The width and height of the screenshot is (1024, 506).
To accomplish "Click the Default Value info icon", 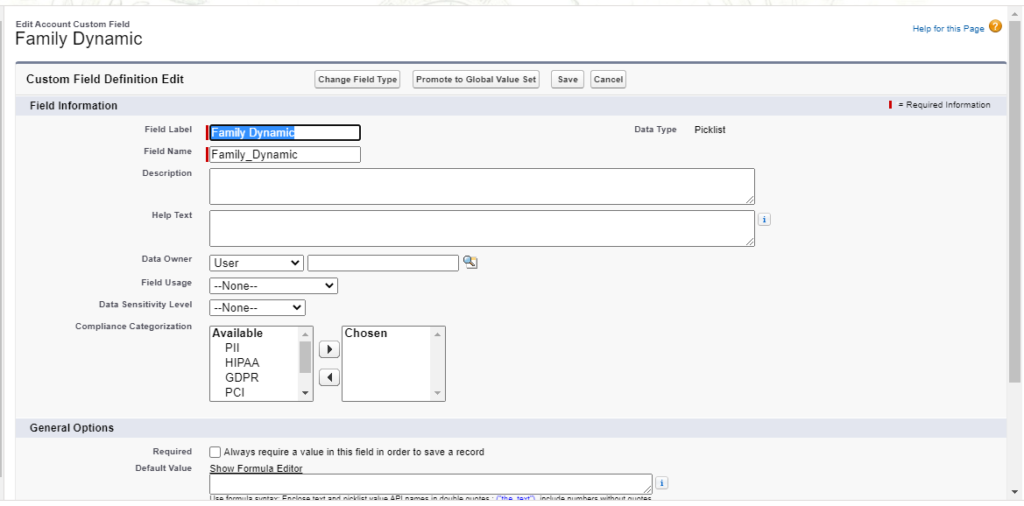I will pos(662,483).
